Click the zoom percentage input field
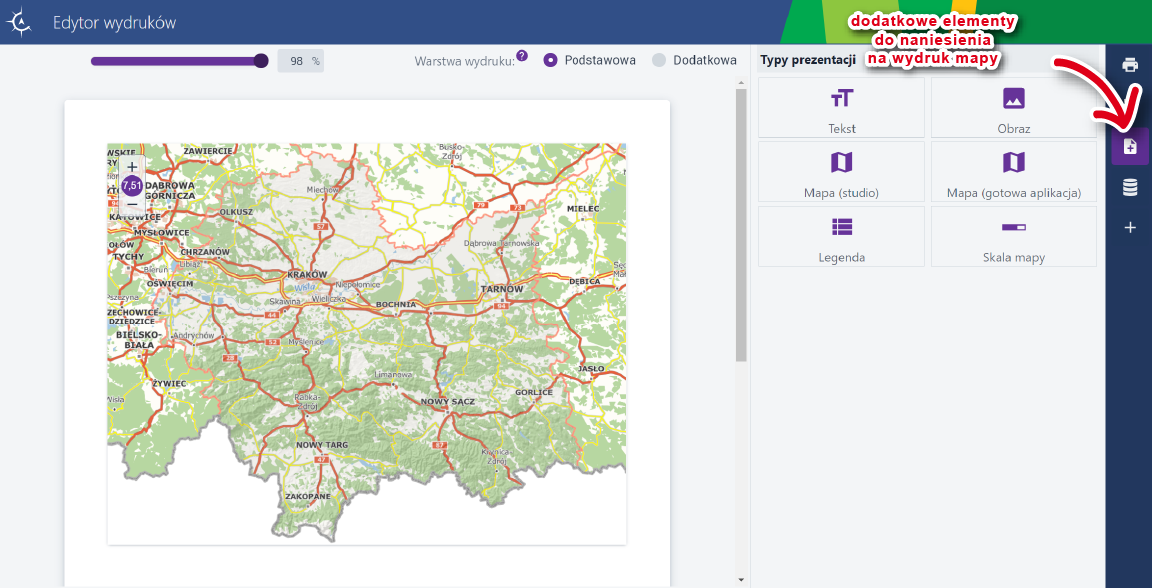Viewport: 1152px width, 588px height. click(295, 61)
